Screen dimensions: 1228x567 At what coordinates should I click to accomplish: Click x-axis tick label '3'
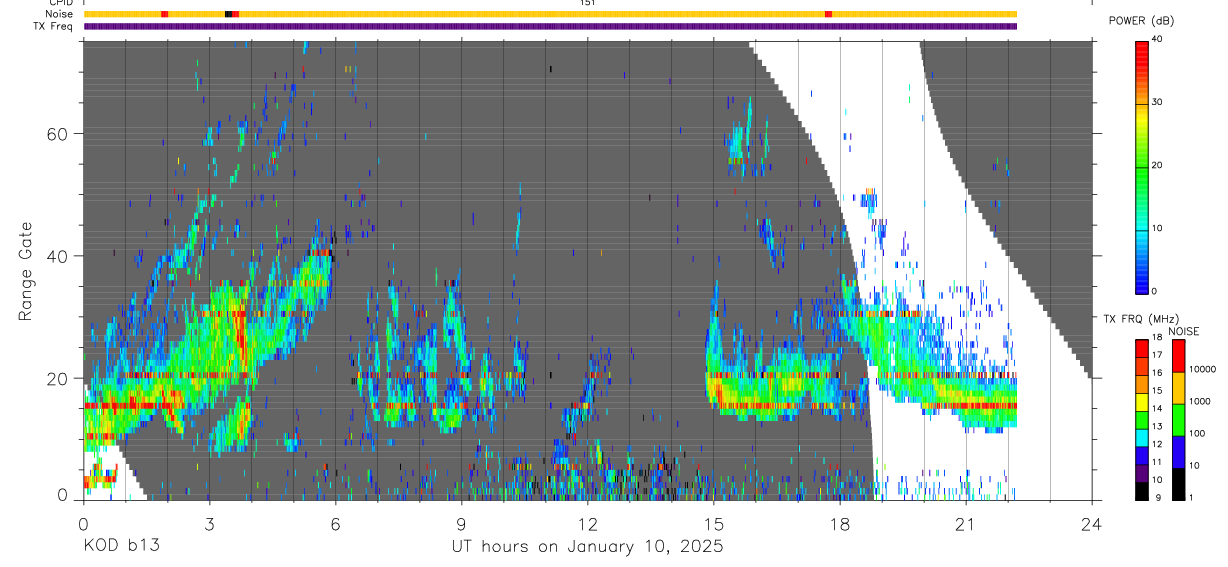coord(209,524)
